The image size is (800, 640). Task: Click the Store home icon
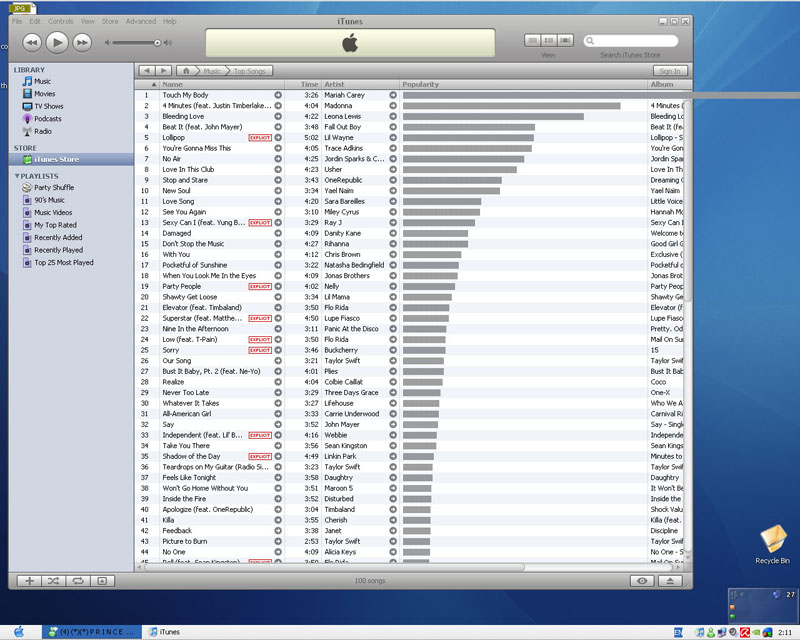coord(186,71)
